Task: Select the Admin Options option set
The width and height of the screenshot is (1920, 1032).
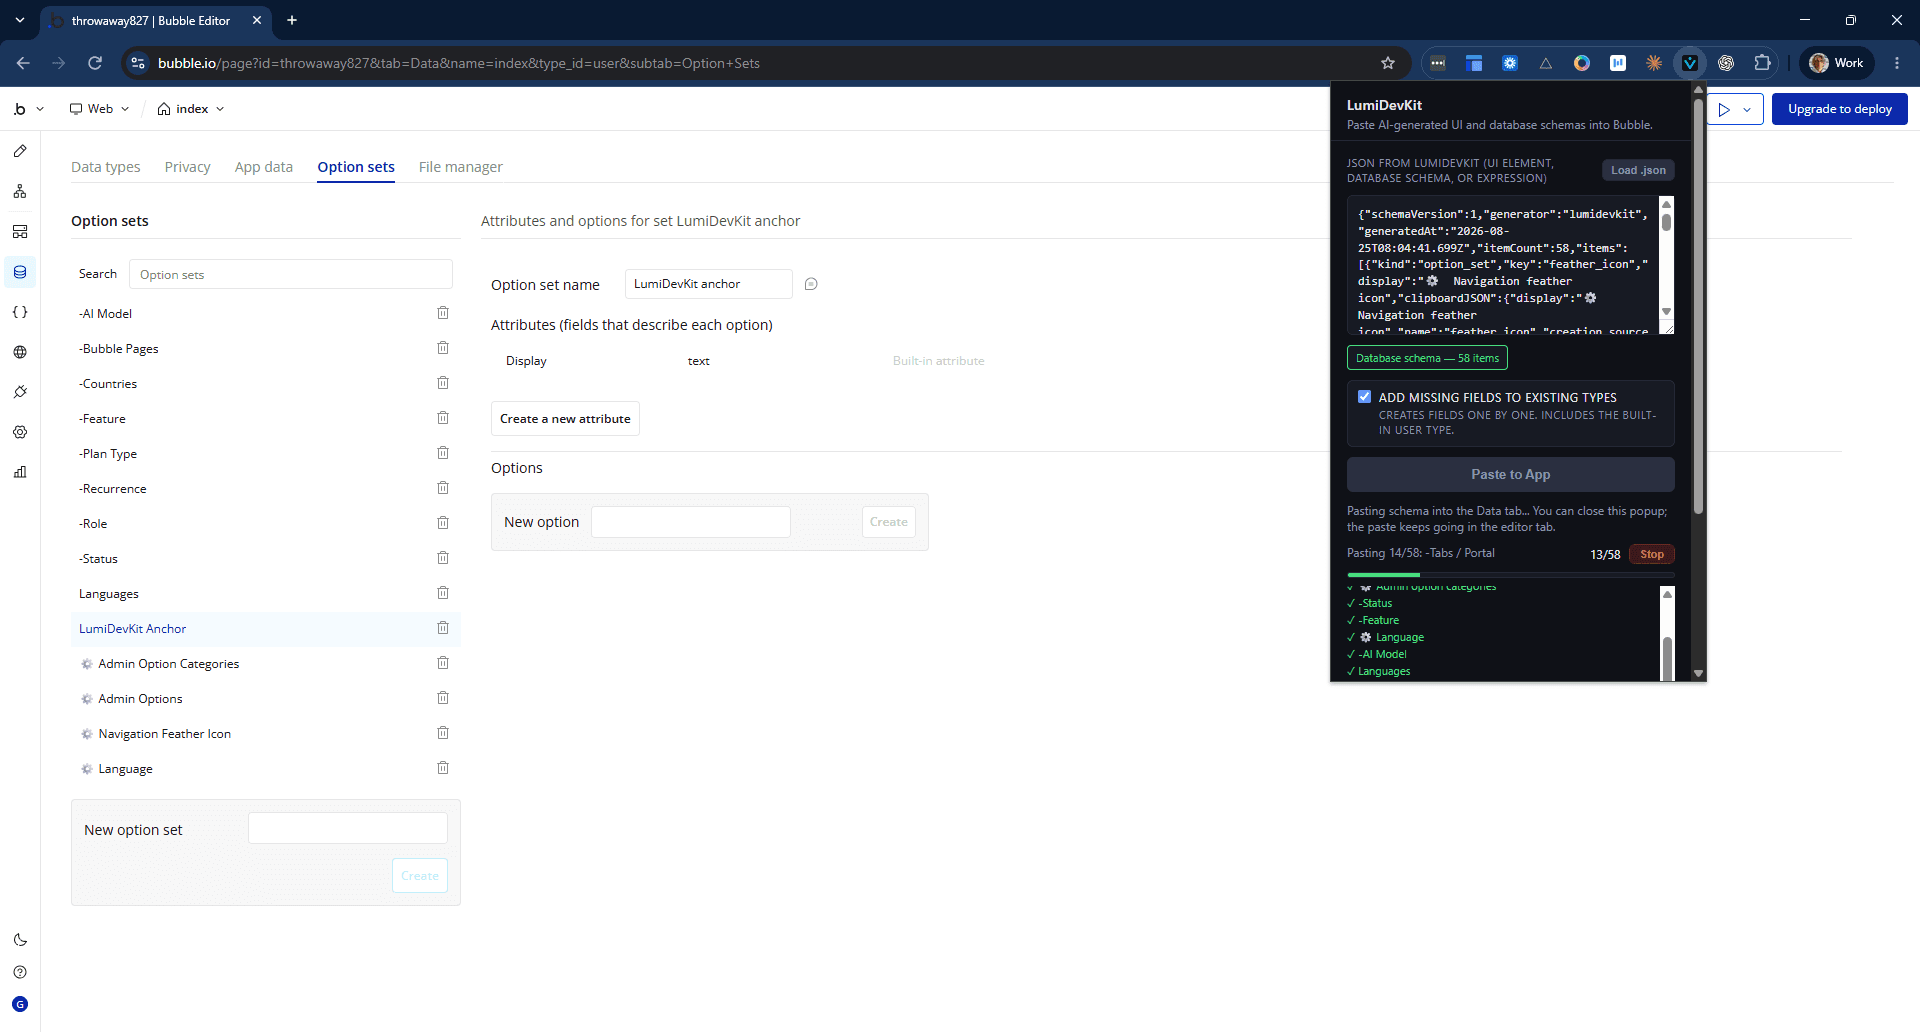Action: click(x=265, y=698)
